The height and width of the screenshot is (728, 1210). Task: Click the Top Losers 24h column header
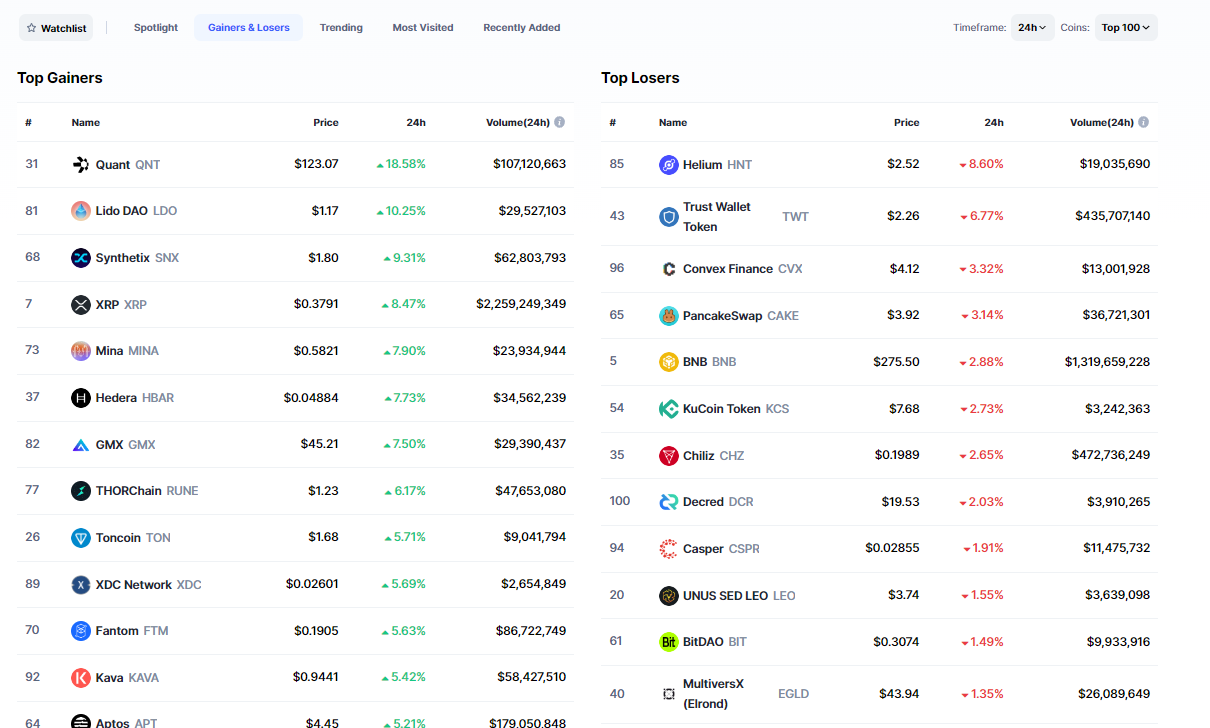pyautogui.click(x=993, y=123)
